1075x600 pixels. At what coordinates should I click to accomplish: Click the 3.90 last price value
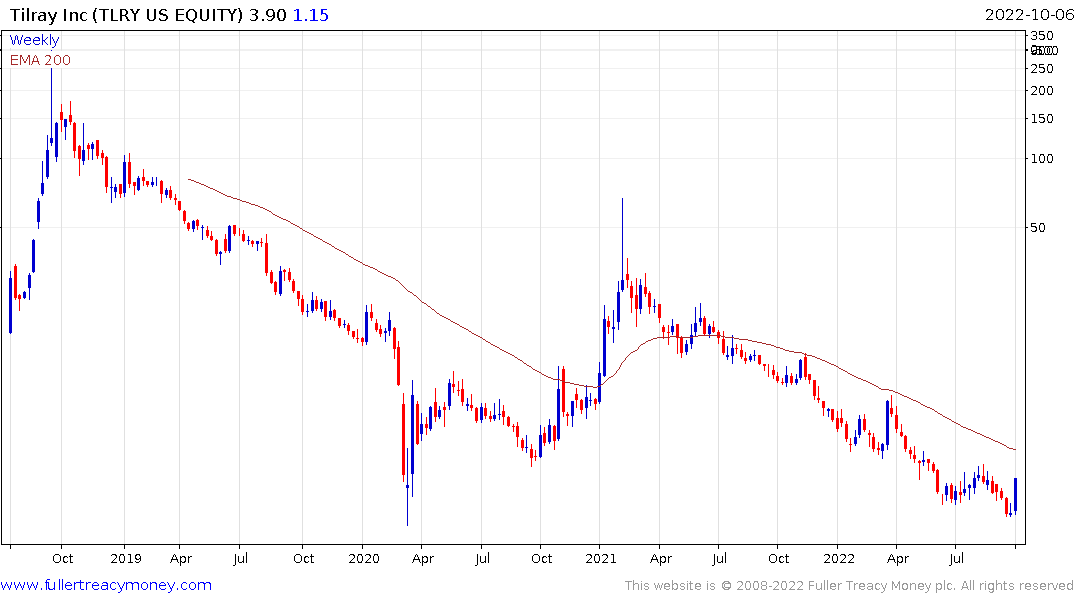point(267,15)
